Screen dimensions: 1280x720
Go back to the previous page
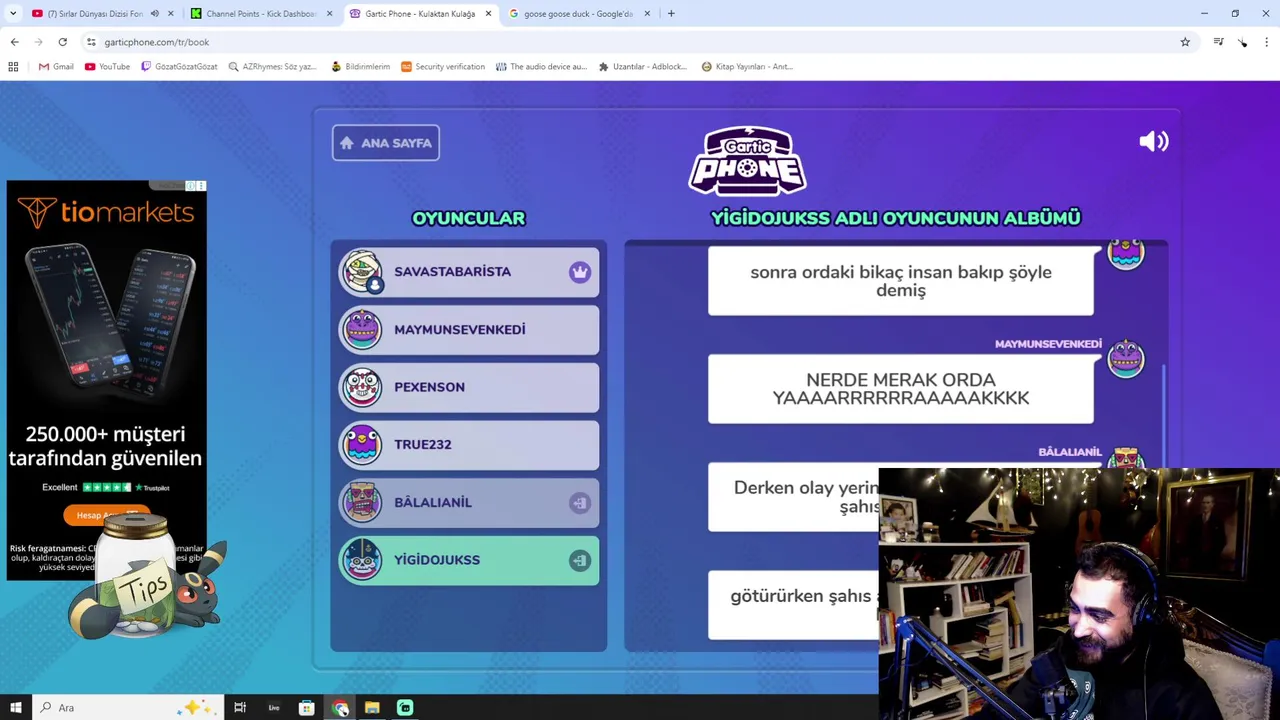coord(14,42)
